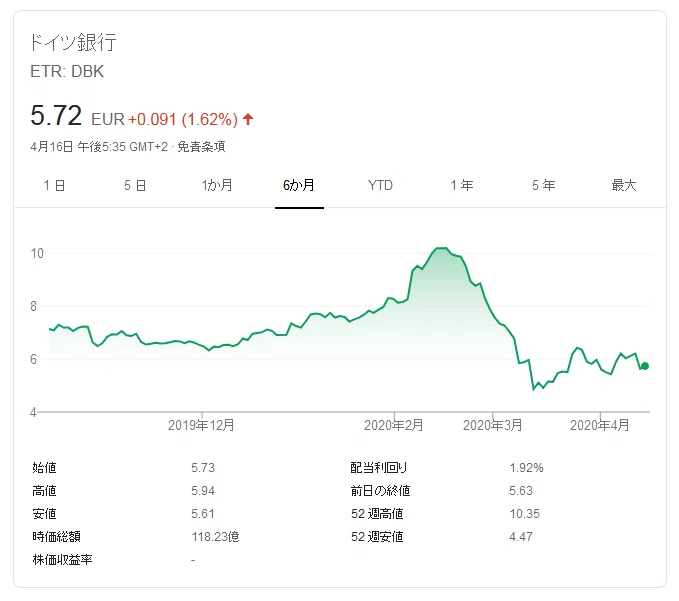
Task: Click the 高値 label
Action: 44,491
